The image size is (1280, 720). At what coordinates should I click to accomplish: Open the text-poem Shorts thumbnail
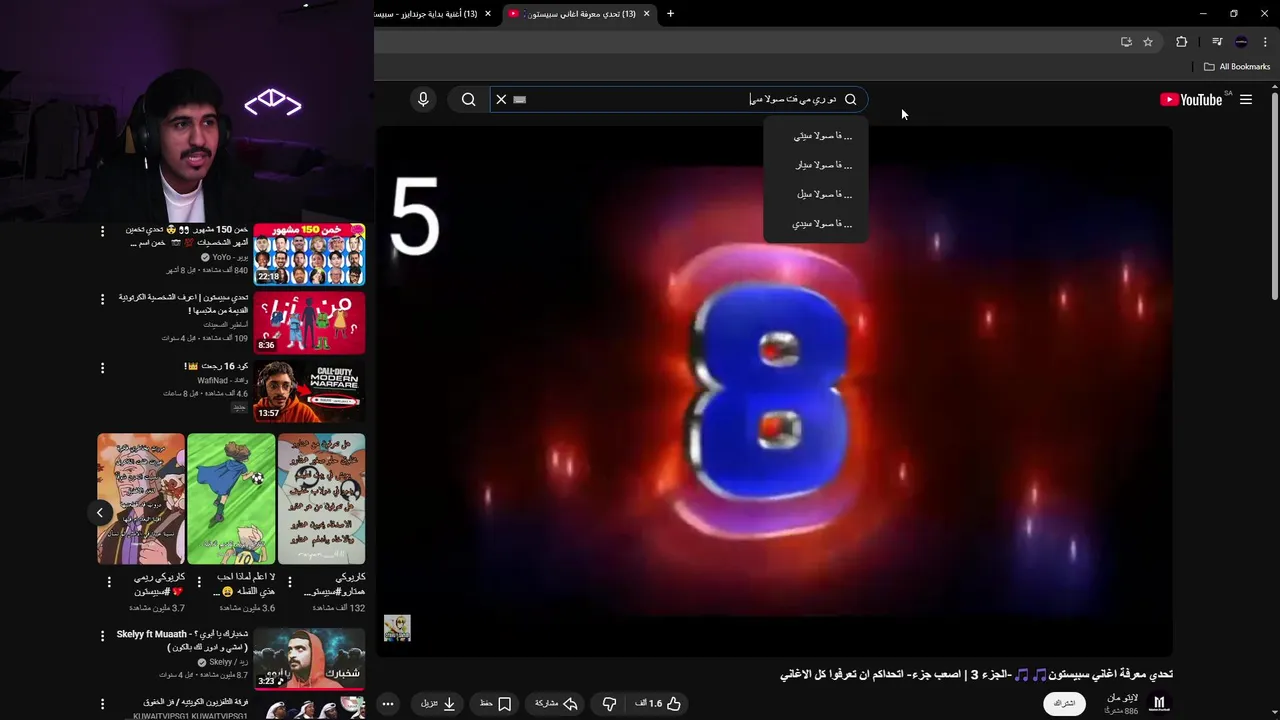(321, 498)
